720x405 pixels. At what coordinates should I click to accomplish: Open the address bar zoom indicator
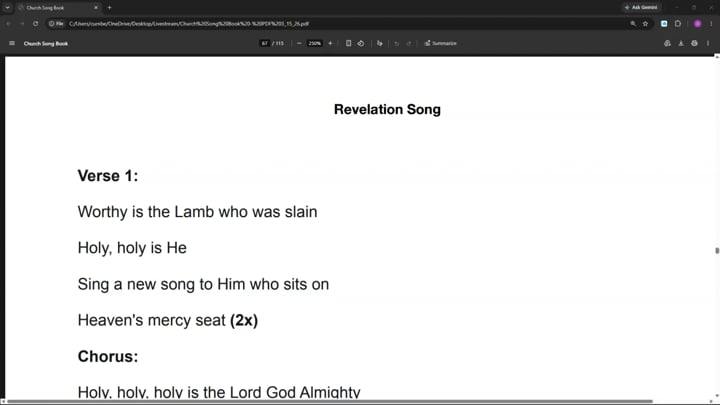tap(633, 23)
